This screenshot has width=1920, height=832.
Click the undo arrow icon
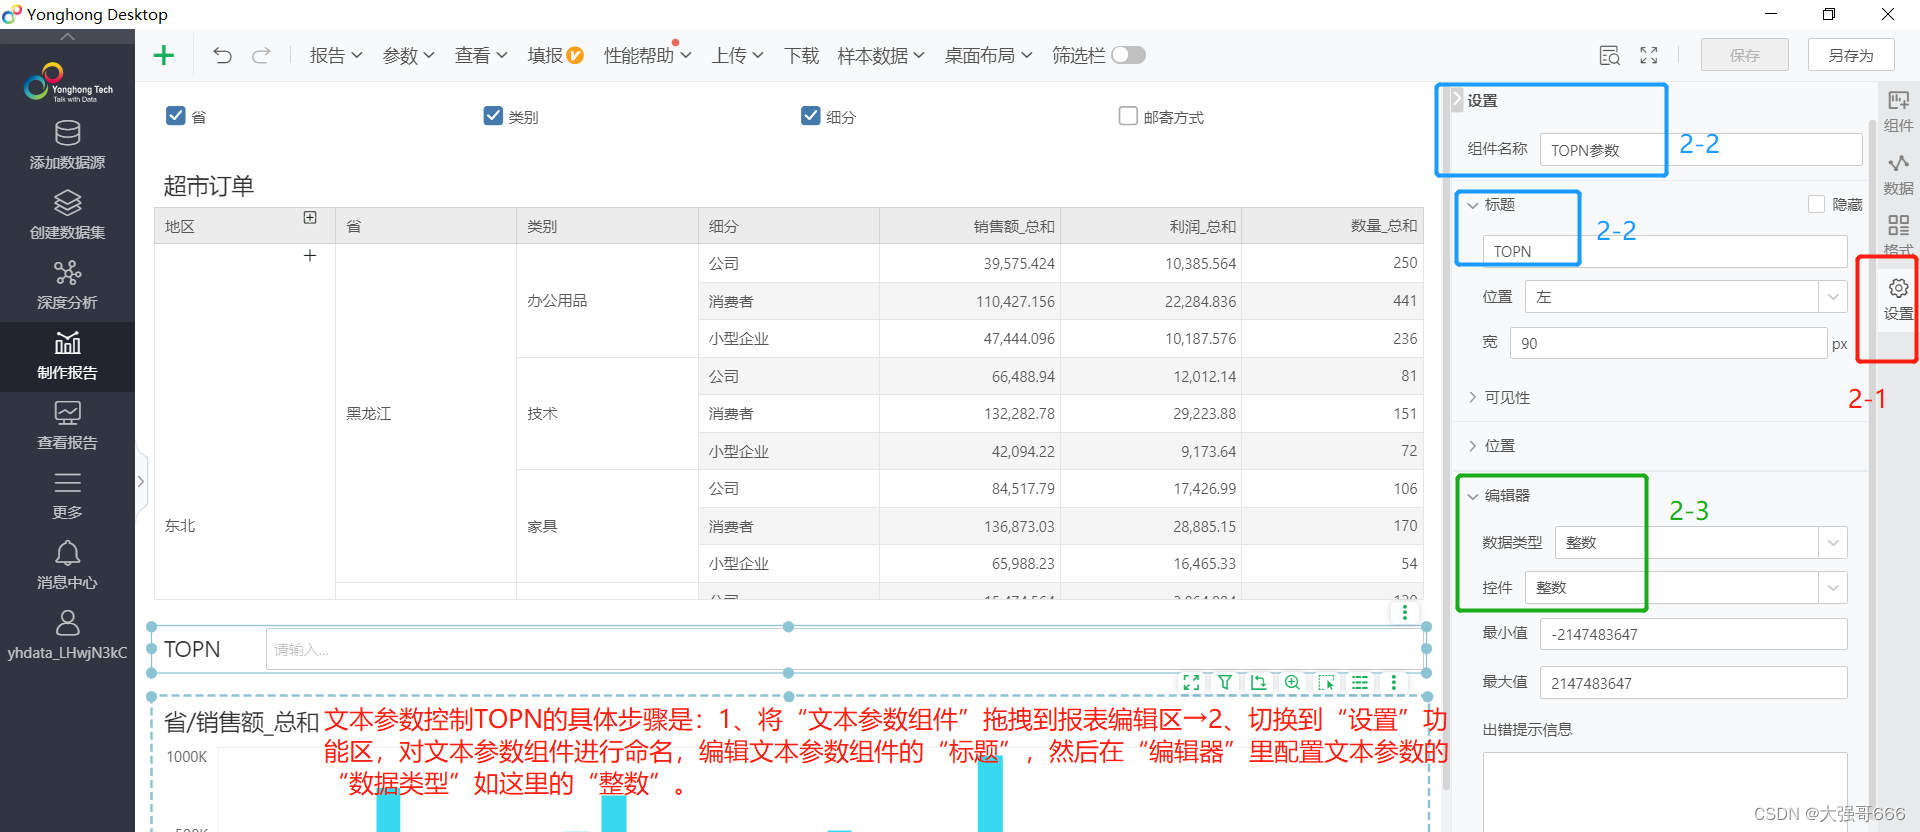222,55
